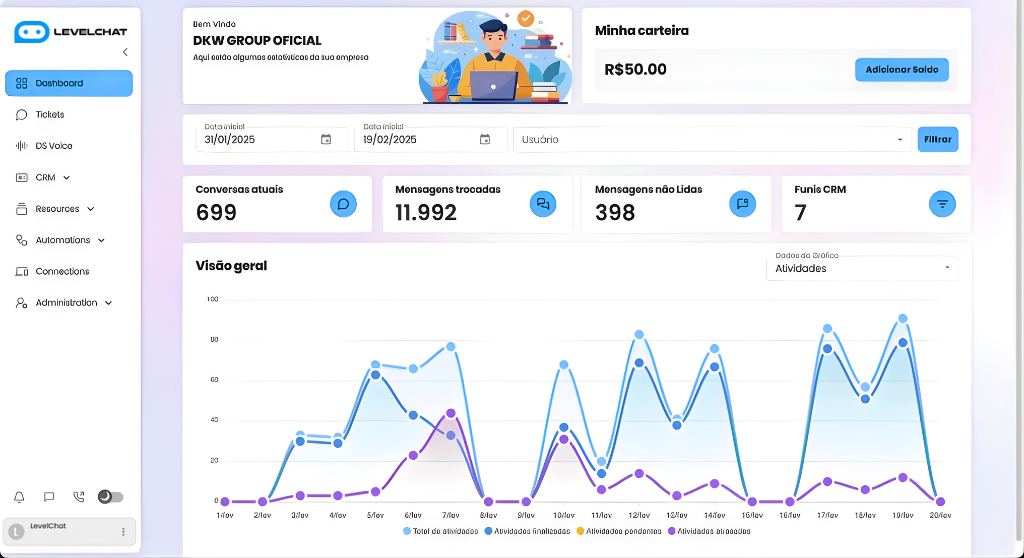Click the notifications bell icon
This screenshot has width=1024, height=558.
(x=19, y=497)
